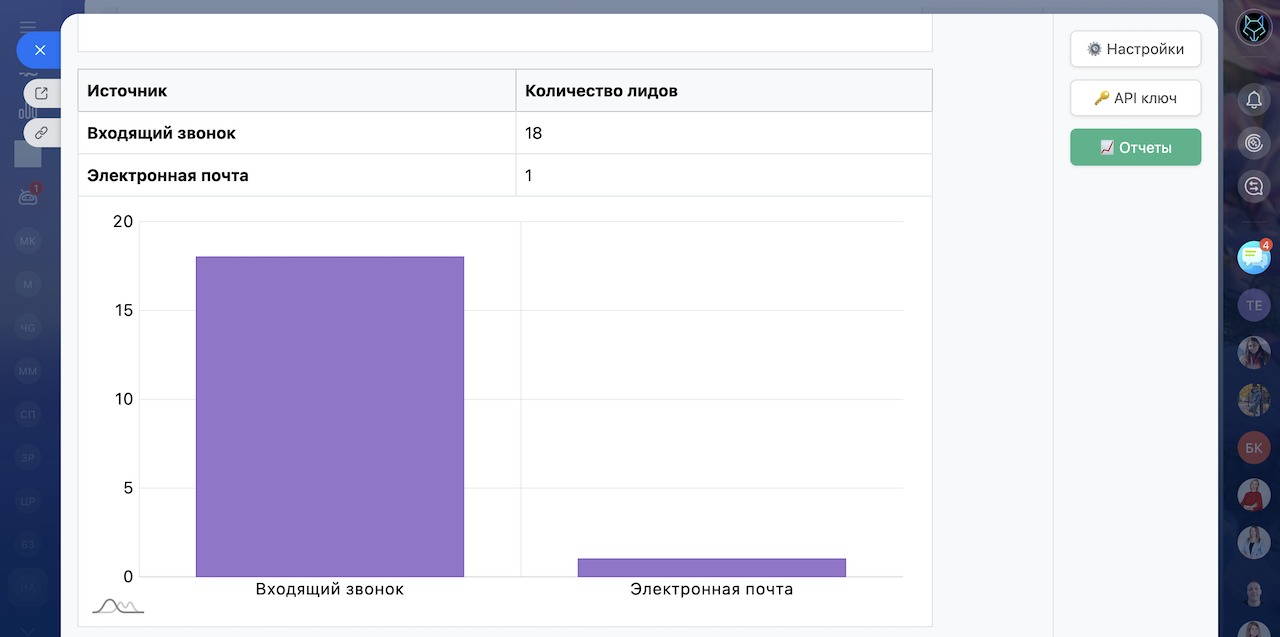Click the circular target icon in right bar
Screen dimensions: 1280x637
click(x=1254, y=142)
